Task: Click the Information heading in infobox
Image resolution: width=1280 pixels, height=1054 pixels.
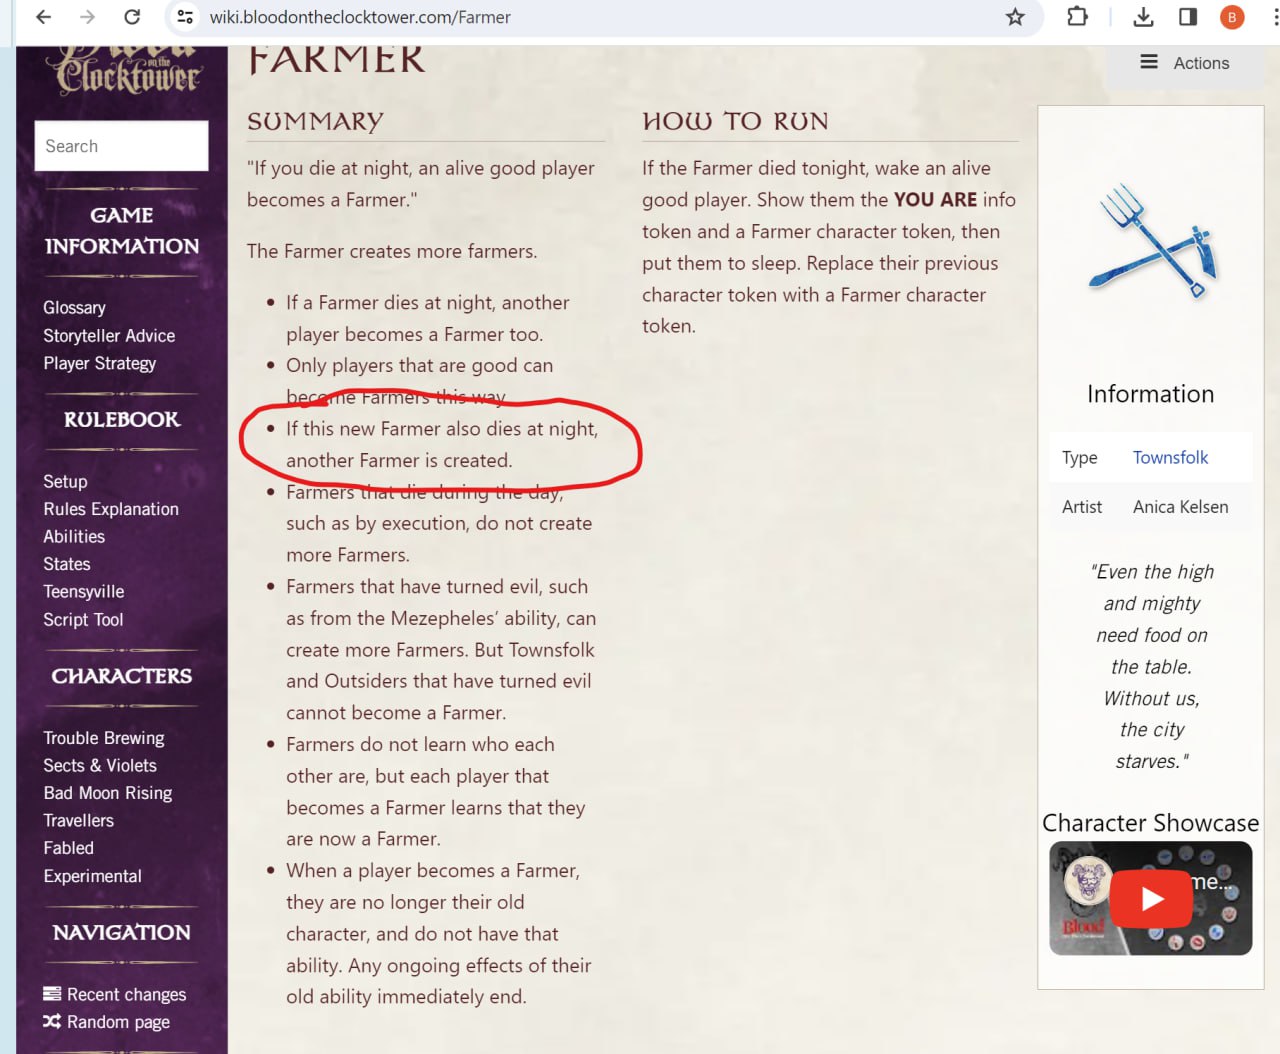Action: pos(1150,394)
